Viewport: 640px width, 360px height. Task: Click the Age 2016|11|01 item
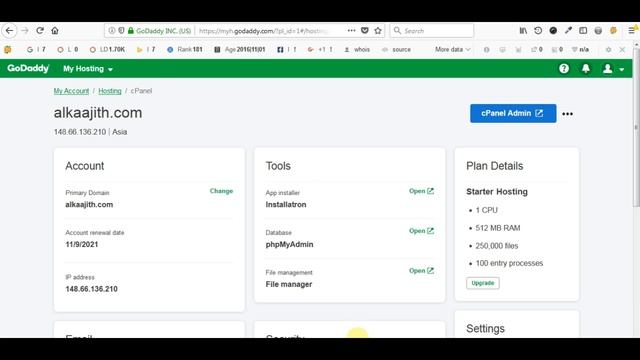(x=240, y=49)
